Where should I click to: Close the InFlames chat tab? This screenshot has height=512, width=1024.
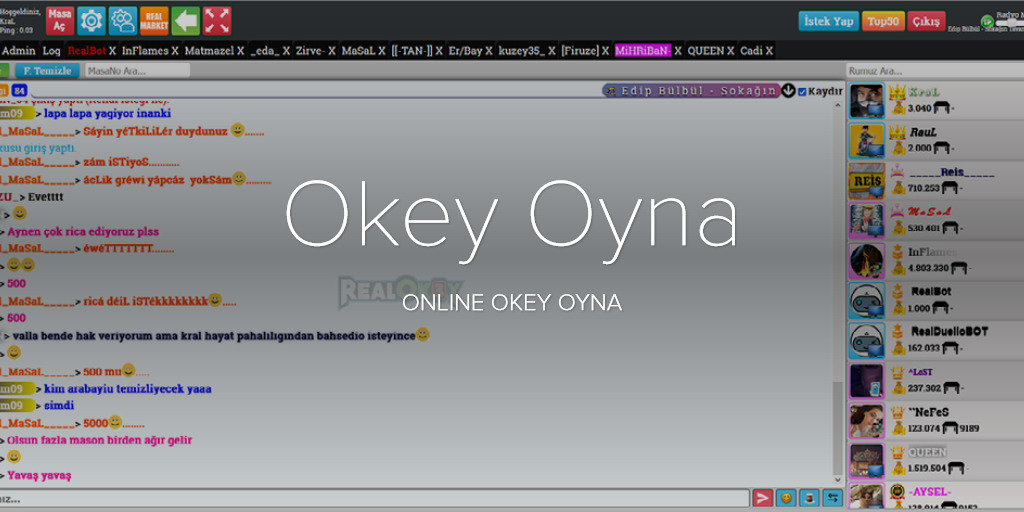click(x=175, y=50)
